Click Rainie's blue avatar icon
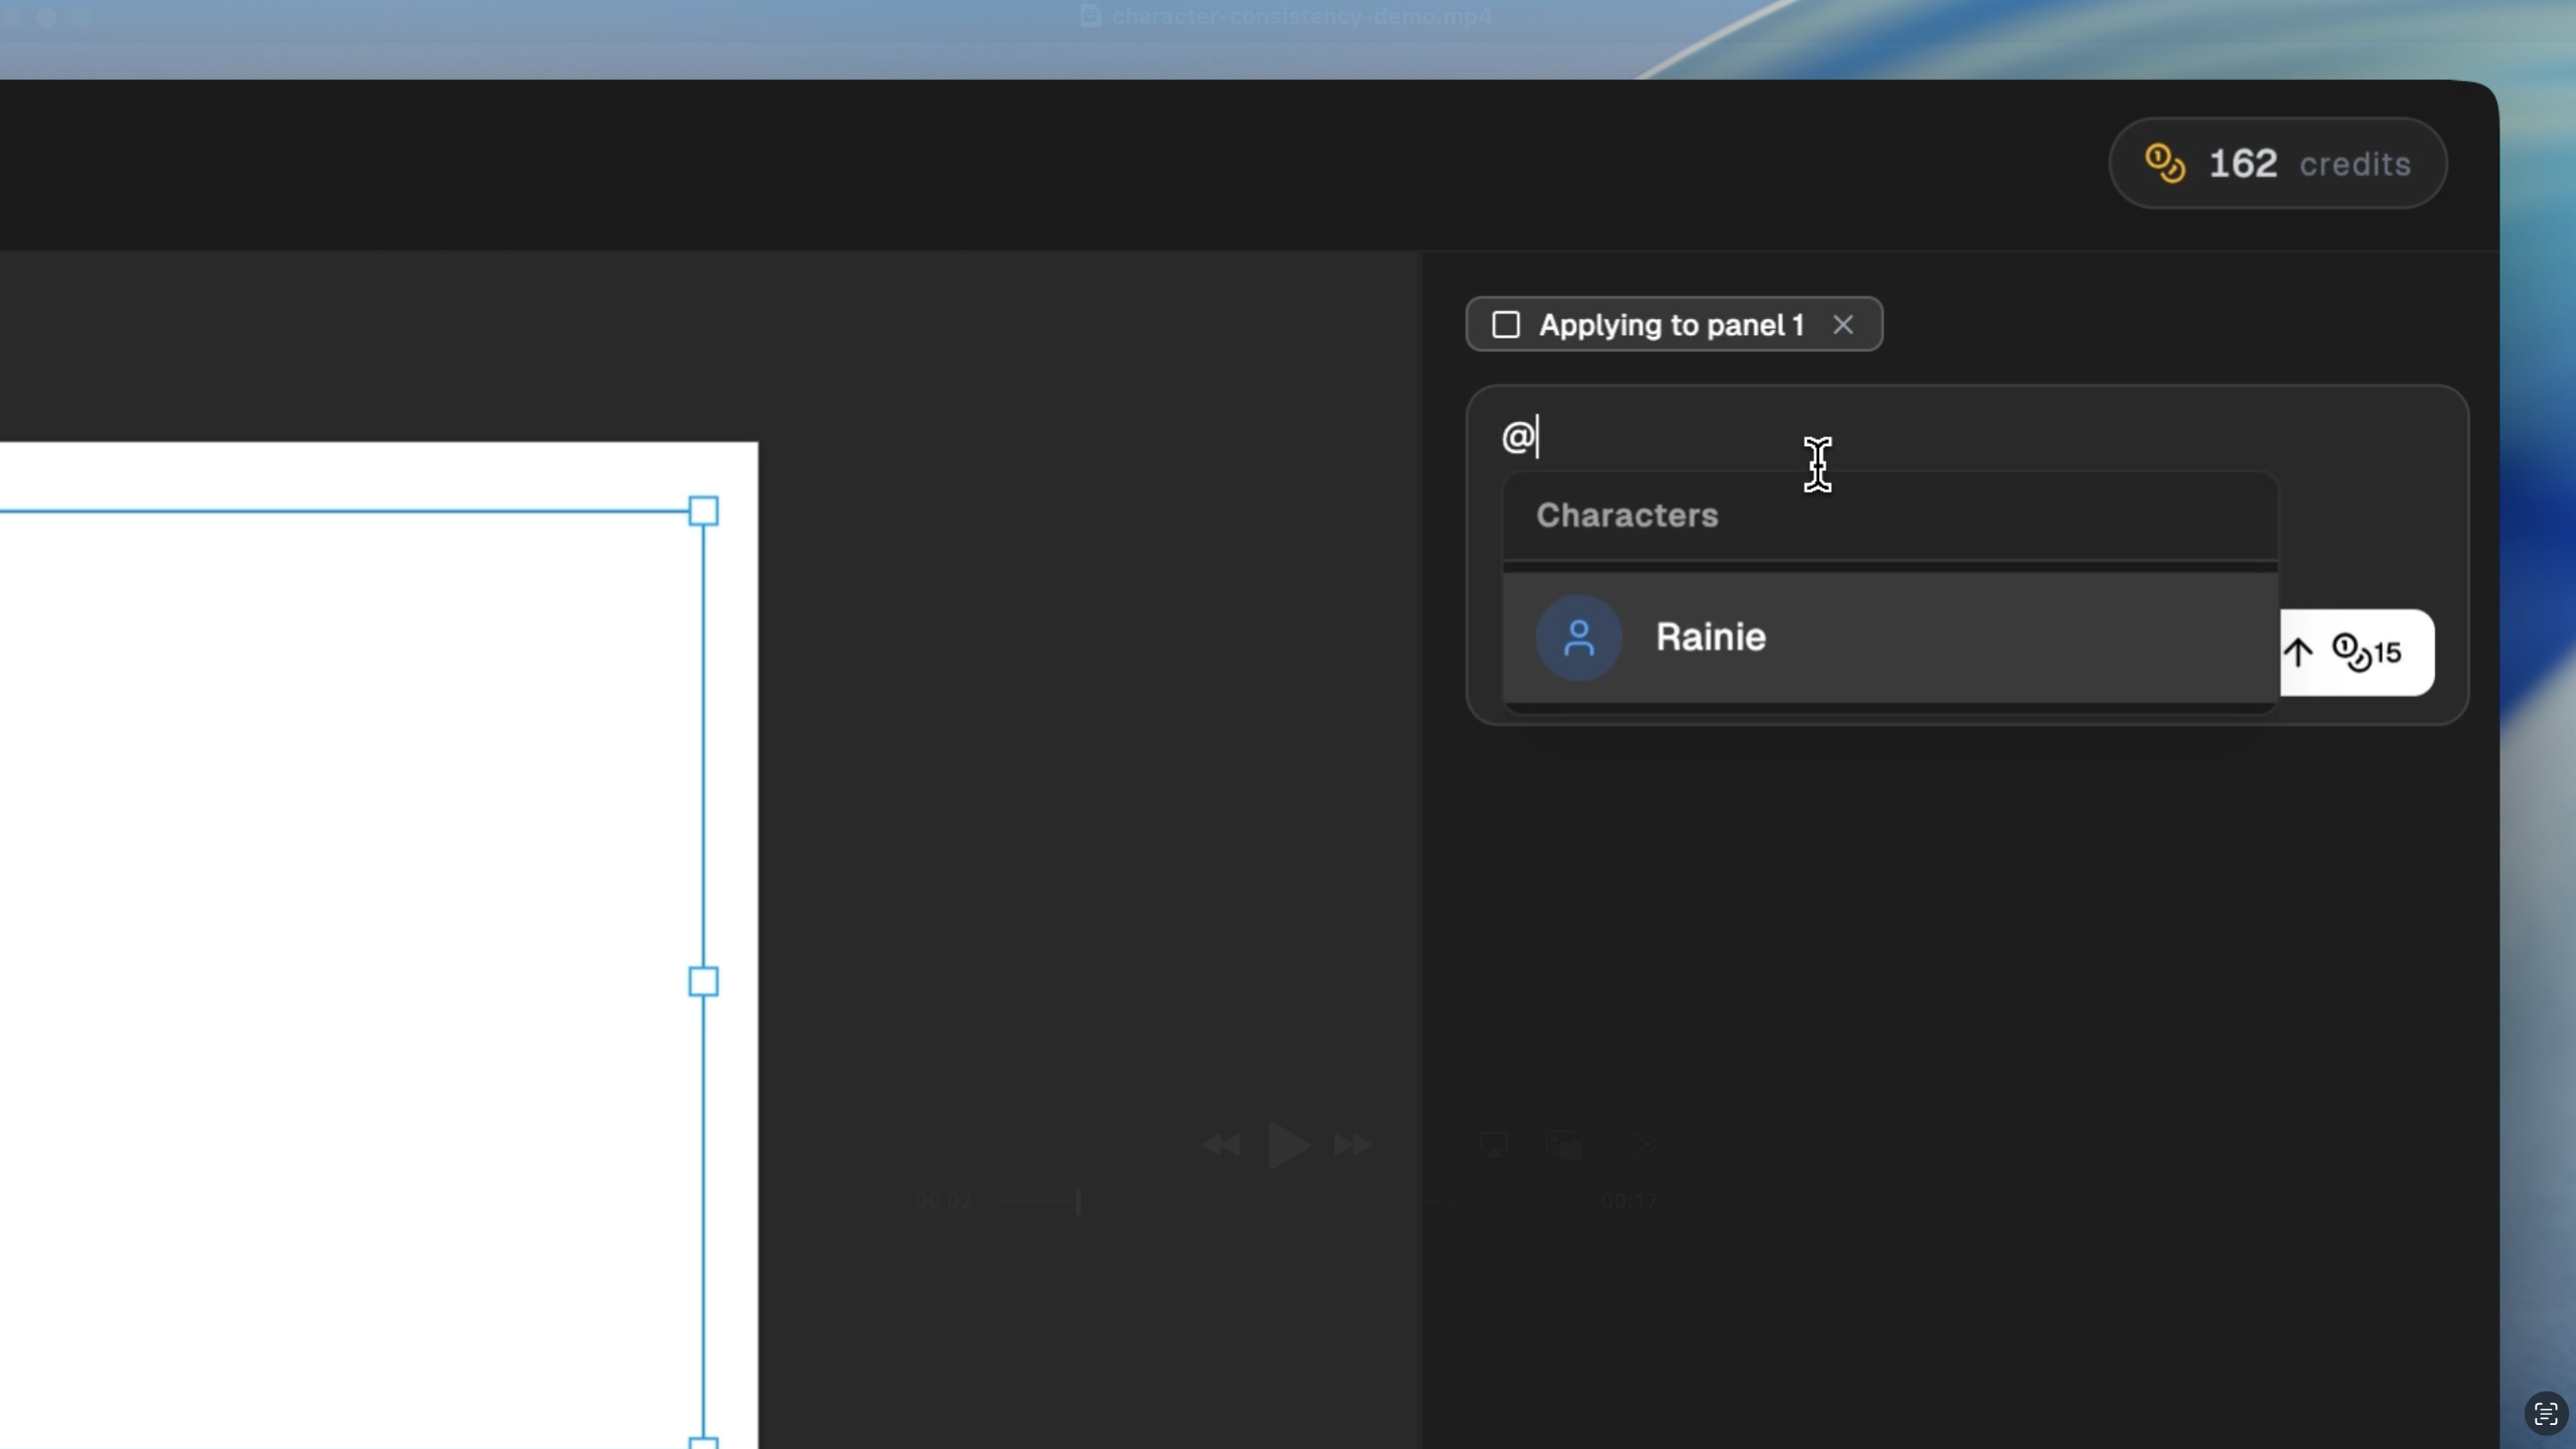 [1578, 638]
